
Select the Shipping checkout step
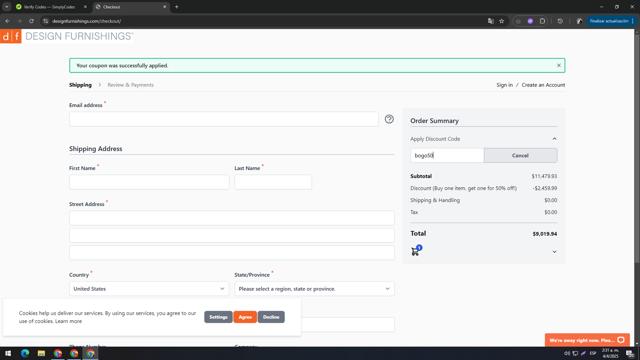80,85
